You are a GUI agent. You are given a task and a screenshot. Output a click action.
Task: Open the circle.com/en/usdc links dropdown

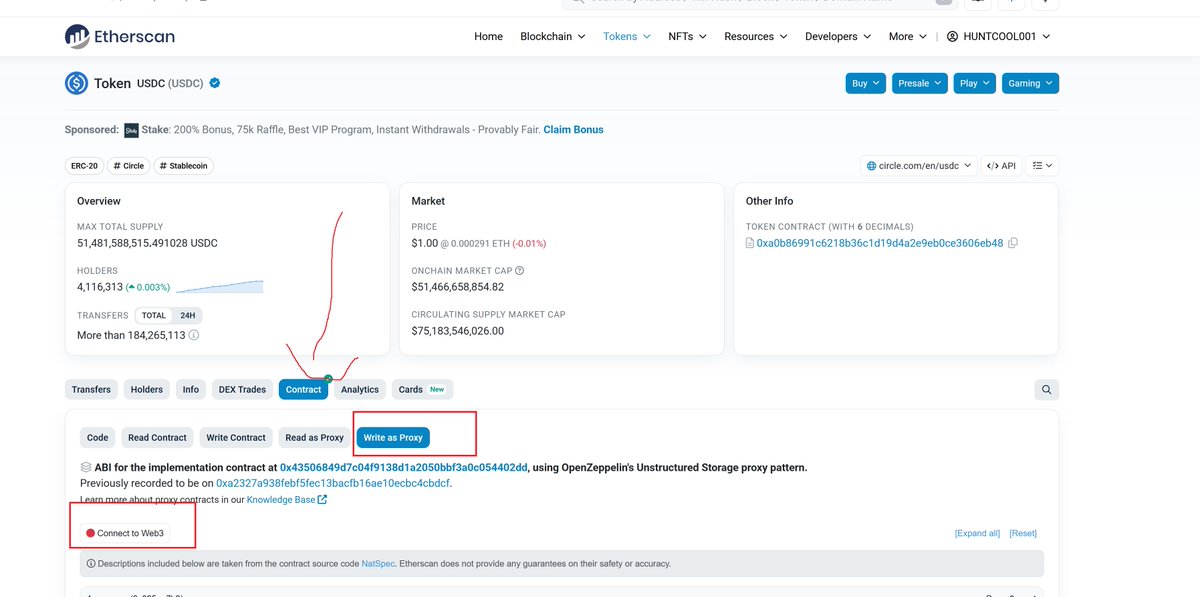tap(918, 166)
